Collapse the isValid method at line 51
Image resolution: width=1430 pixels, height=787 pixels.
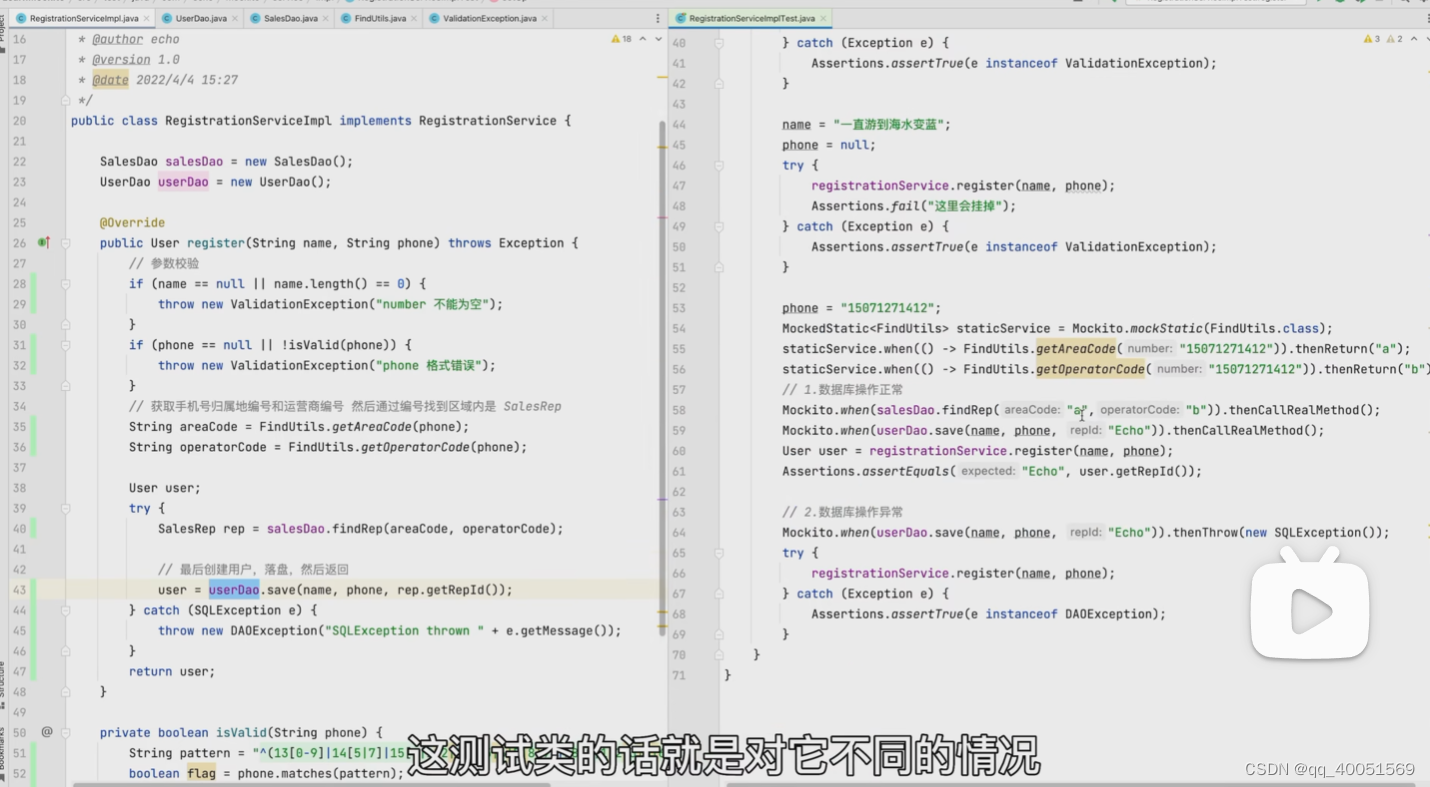[x=65, y=732]
